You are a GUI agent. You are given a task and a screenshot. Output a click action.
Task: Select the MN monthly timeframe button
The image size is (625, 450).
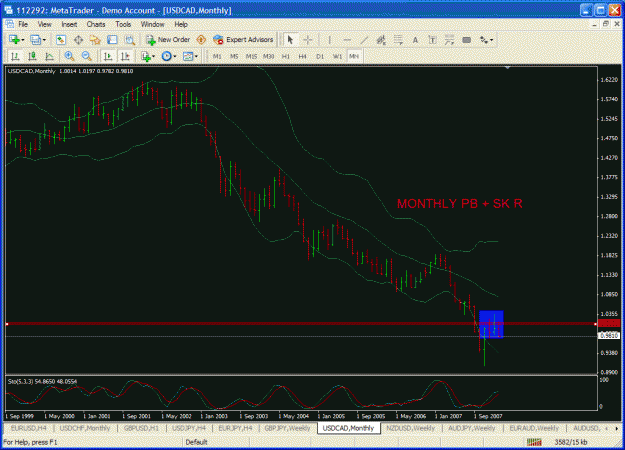point(354,56)
